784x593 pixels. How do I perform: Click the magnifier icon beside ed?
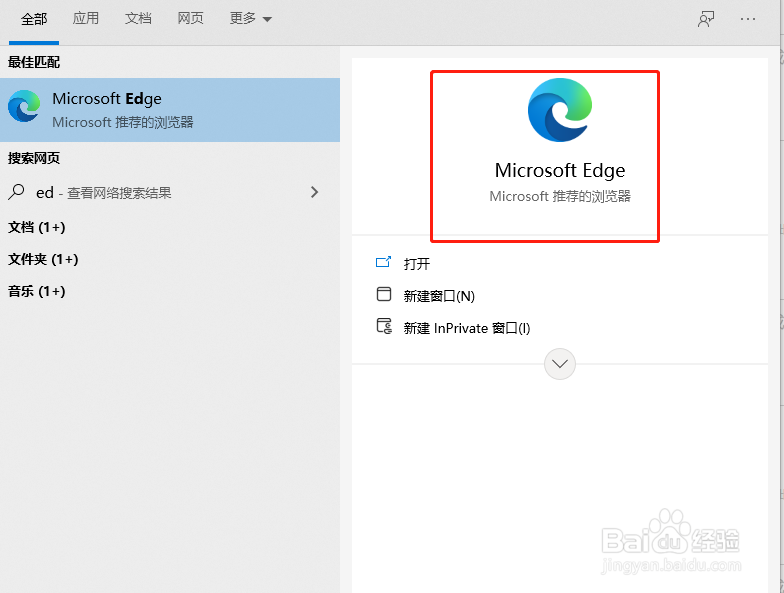16,192
